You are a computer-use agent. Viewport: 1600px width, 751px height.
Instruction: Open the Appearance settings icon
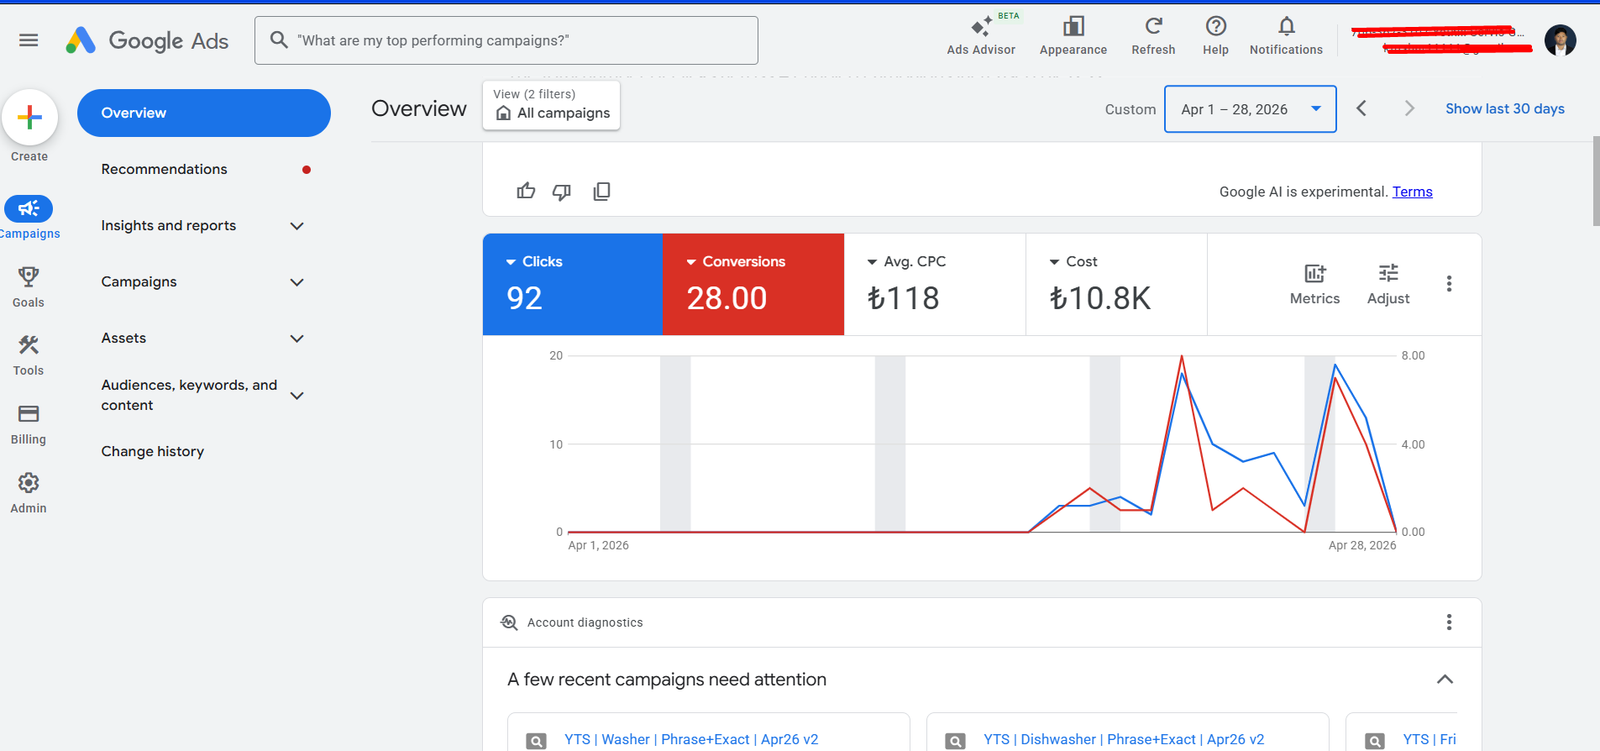click(x=1073, y=35)
